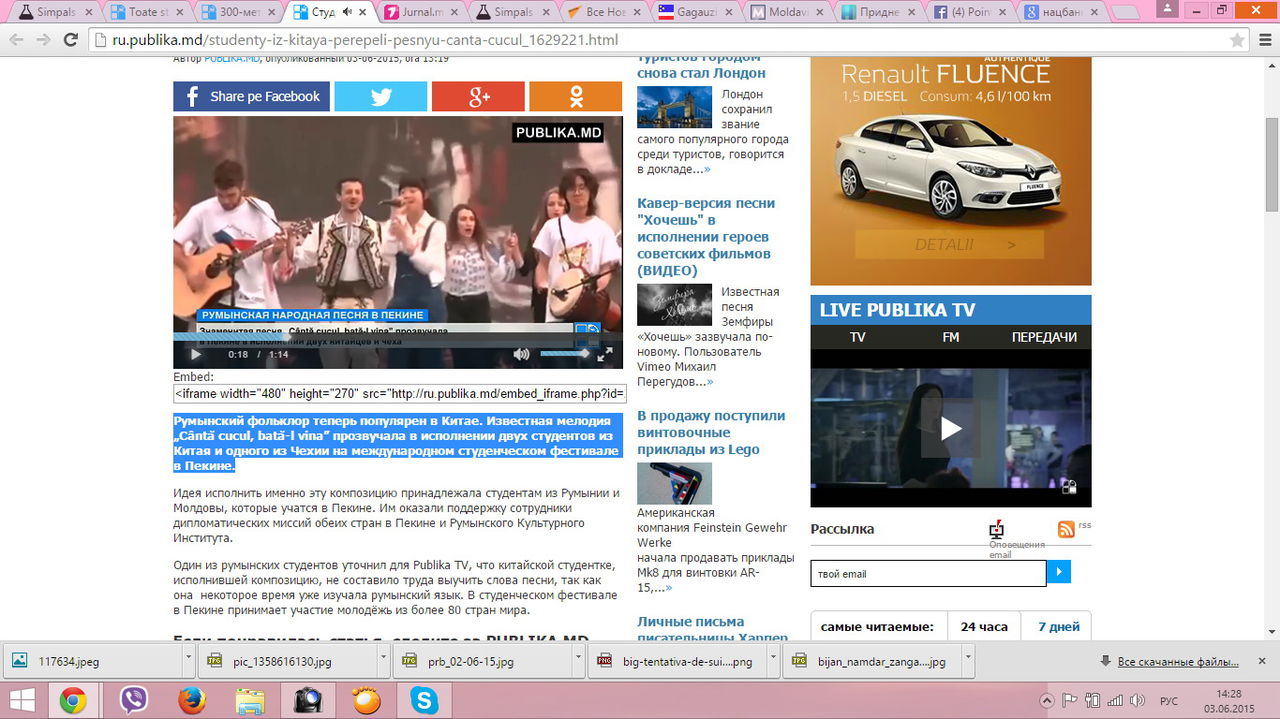Viewport: 1280px width, 719px height.
Task: Open the London tourism article thumbnail
Action: [674, 106]
